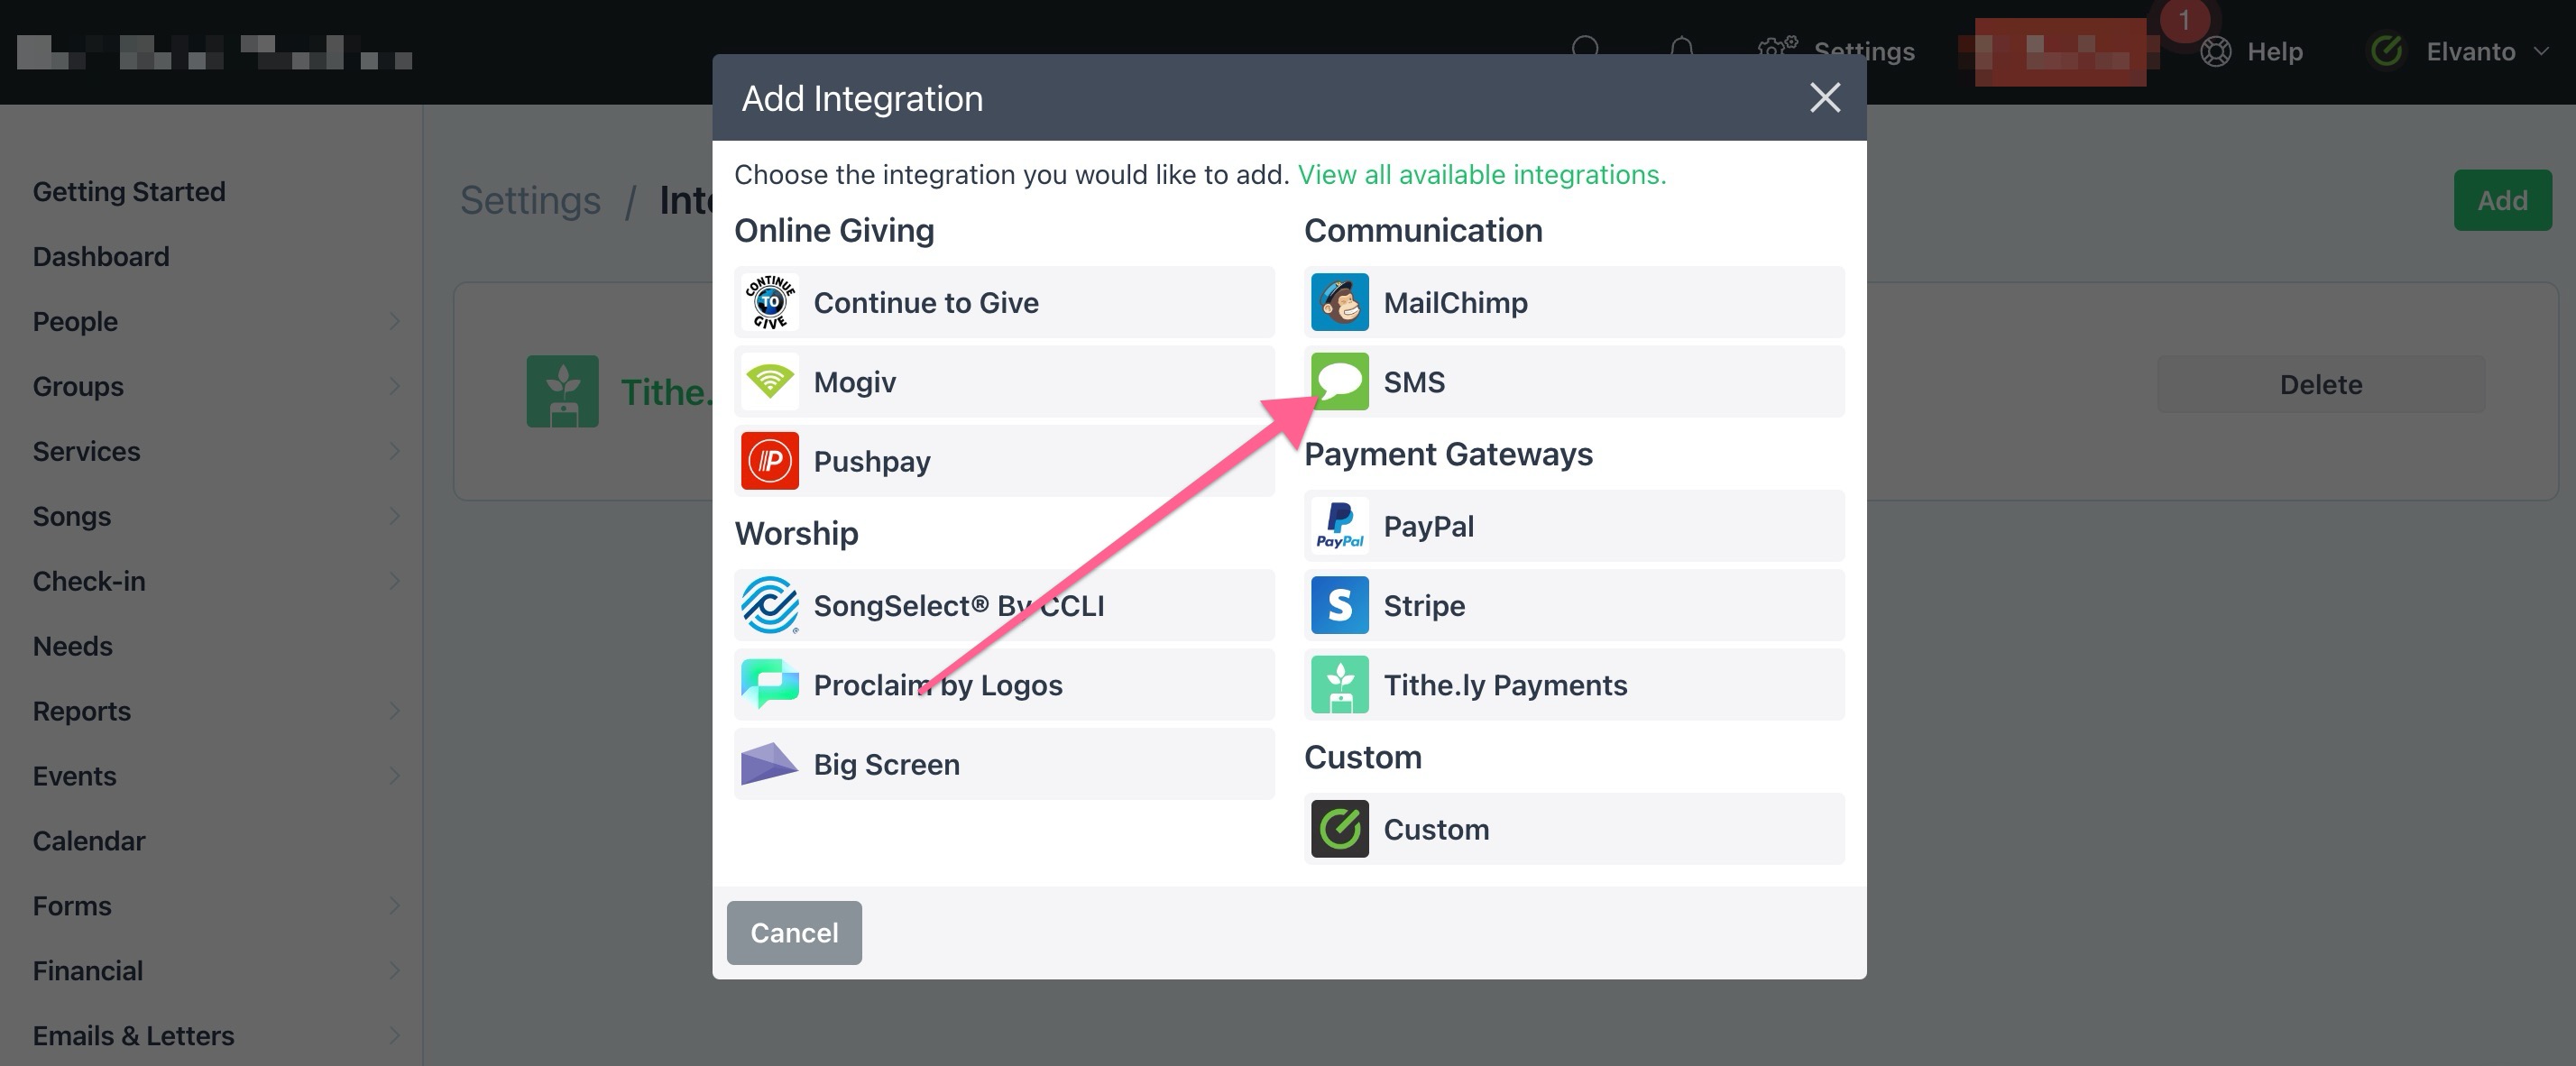Click the MailChimp monkey icon

pos(1339,302)
